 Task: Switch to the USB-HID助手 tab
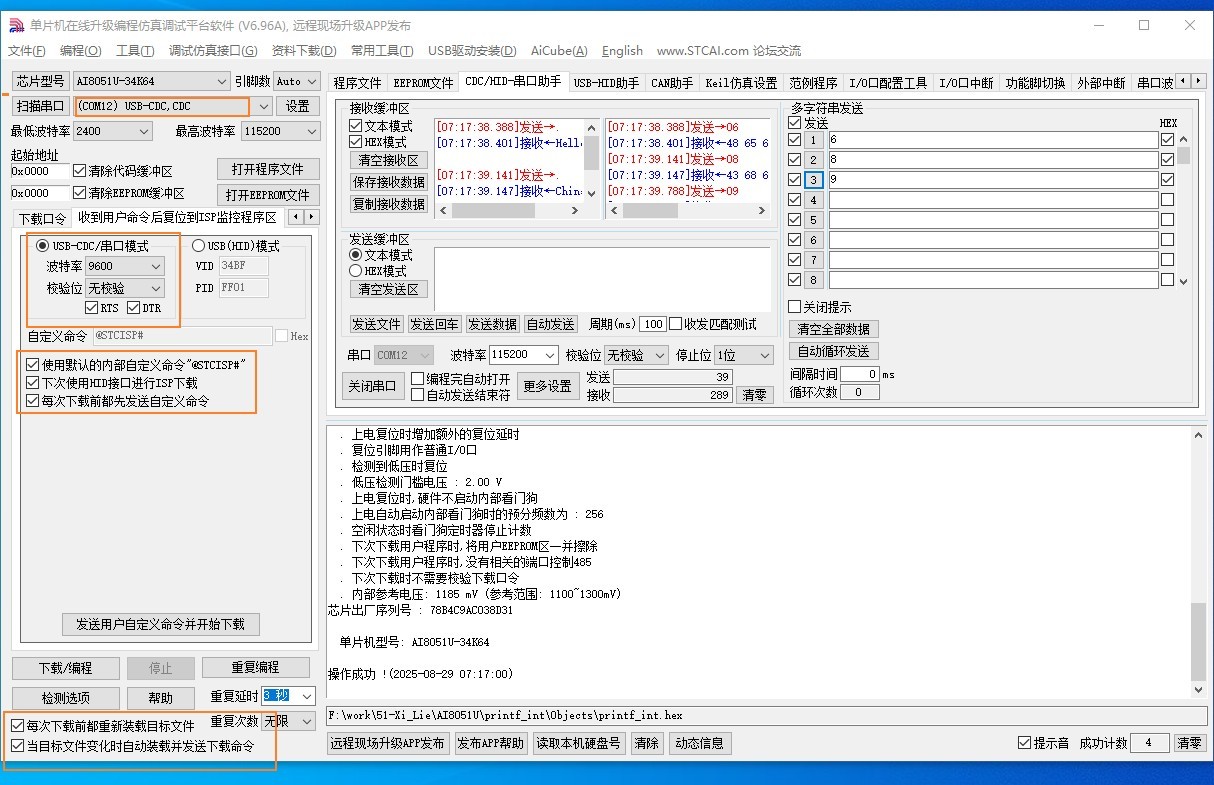(x=606, y=83)
